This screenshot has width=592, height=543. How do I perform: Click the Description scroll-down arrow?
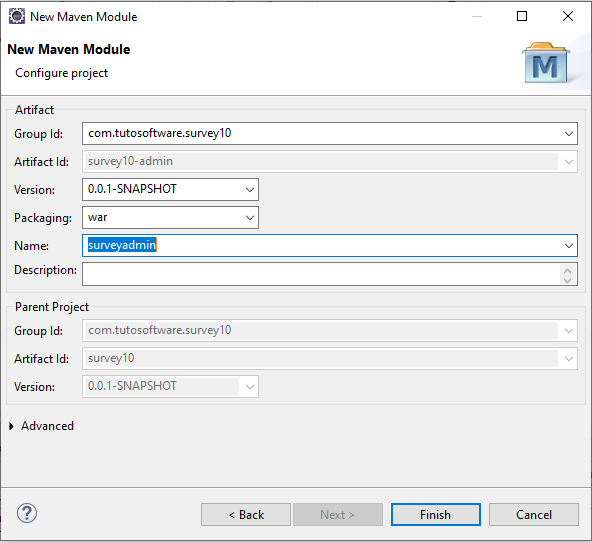[567, 280]
